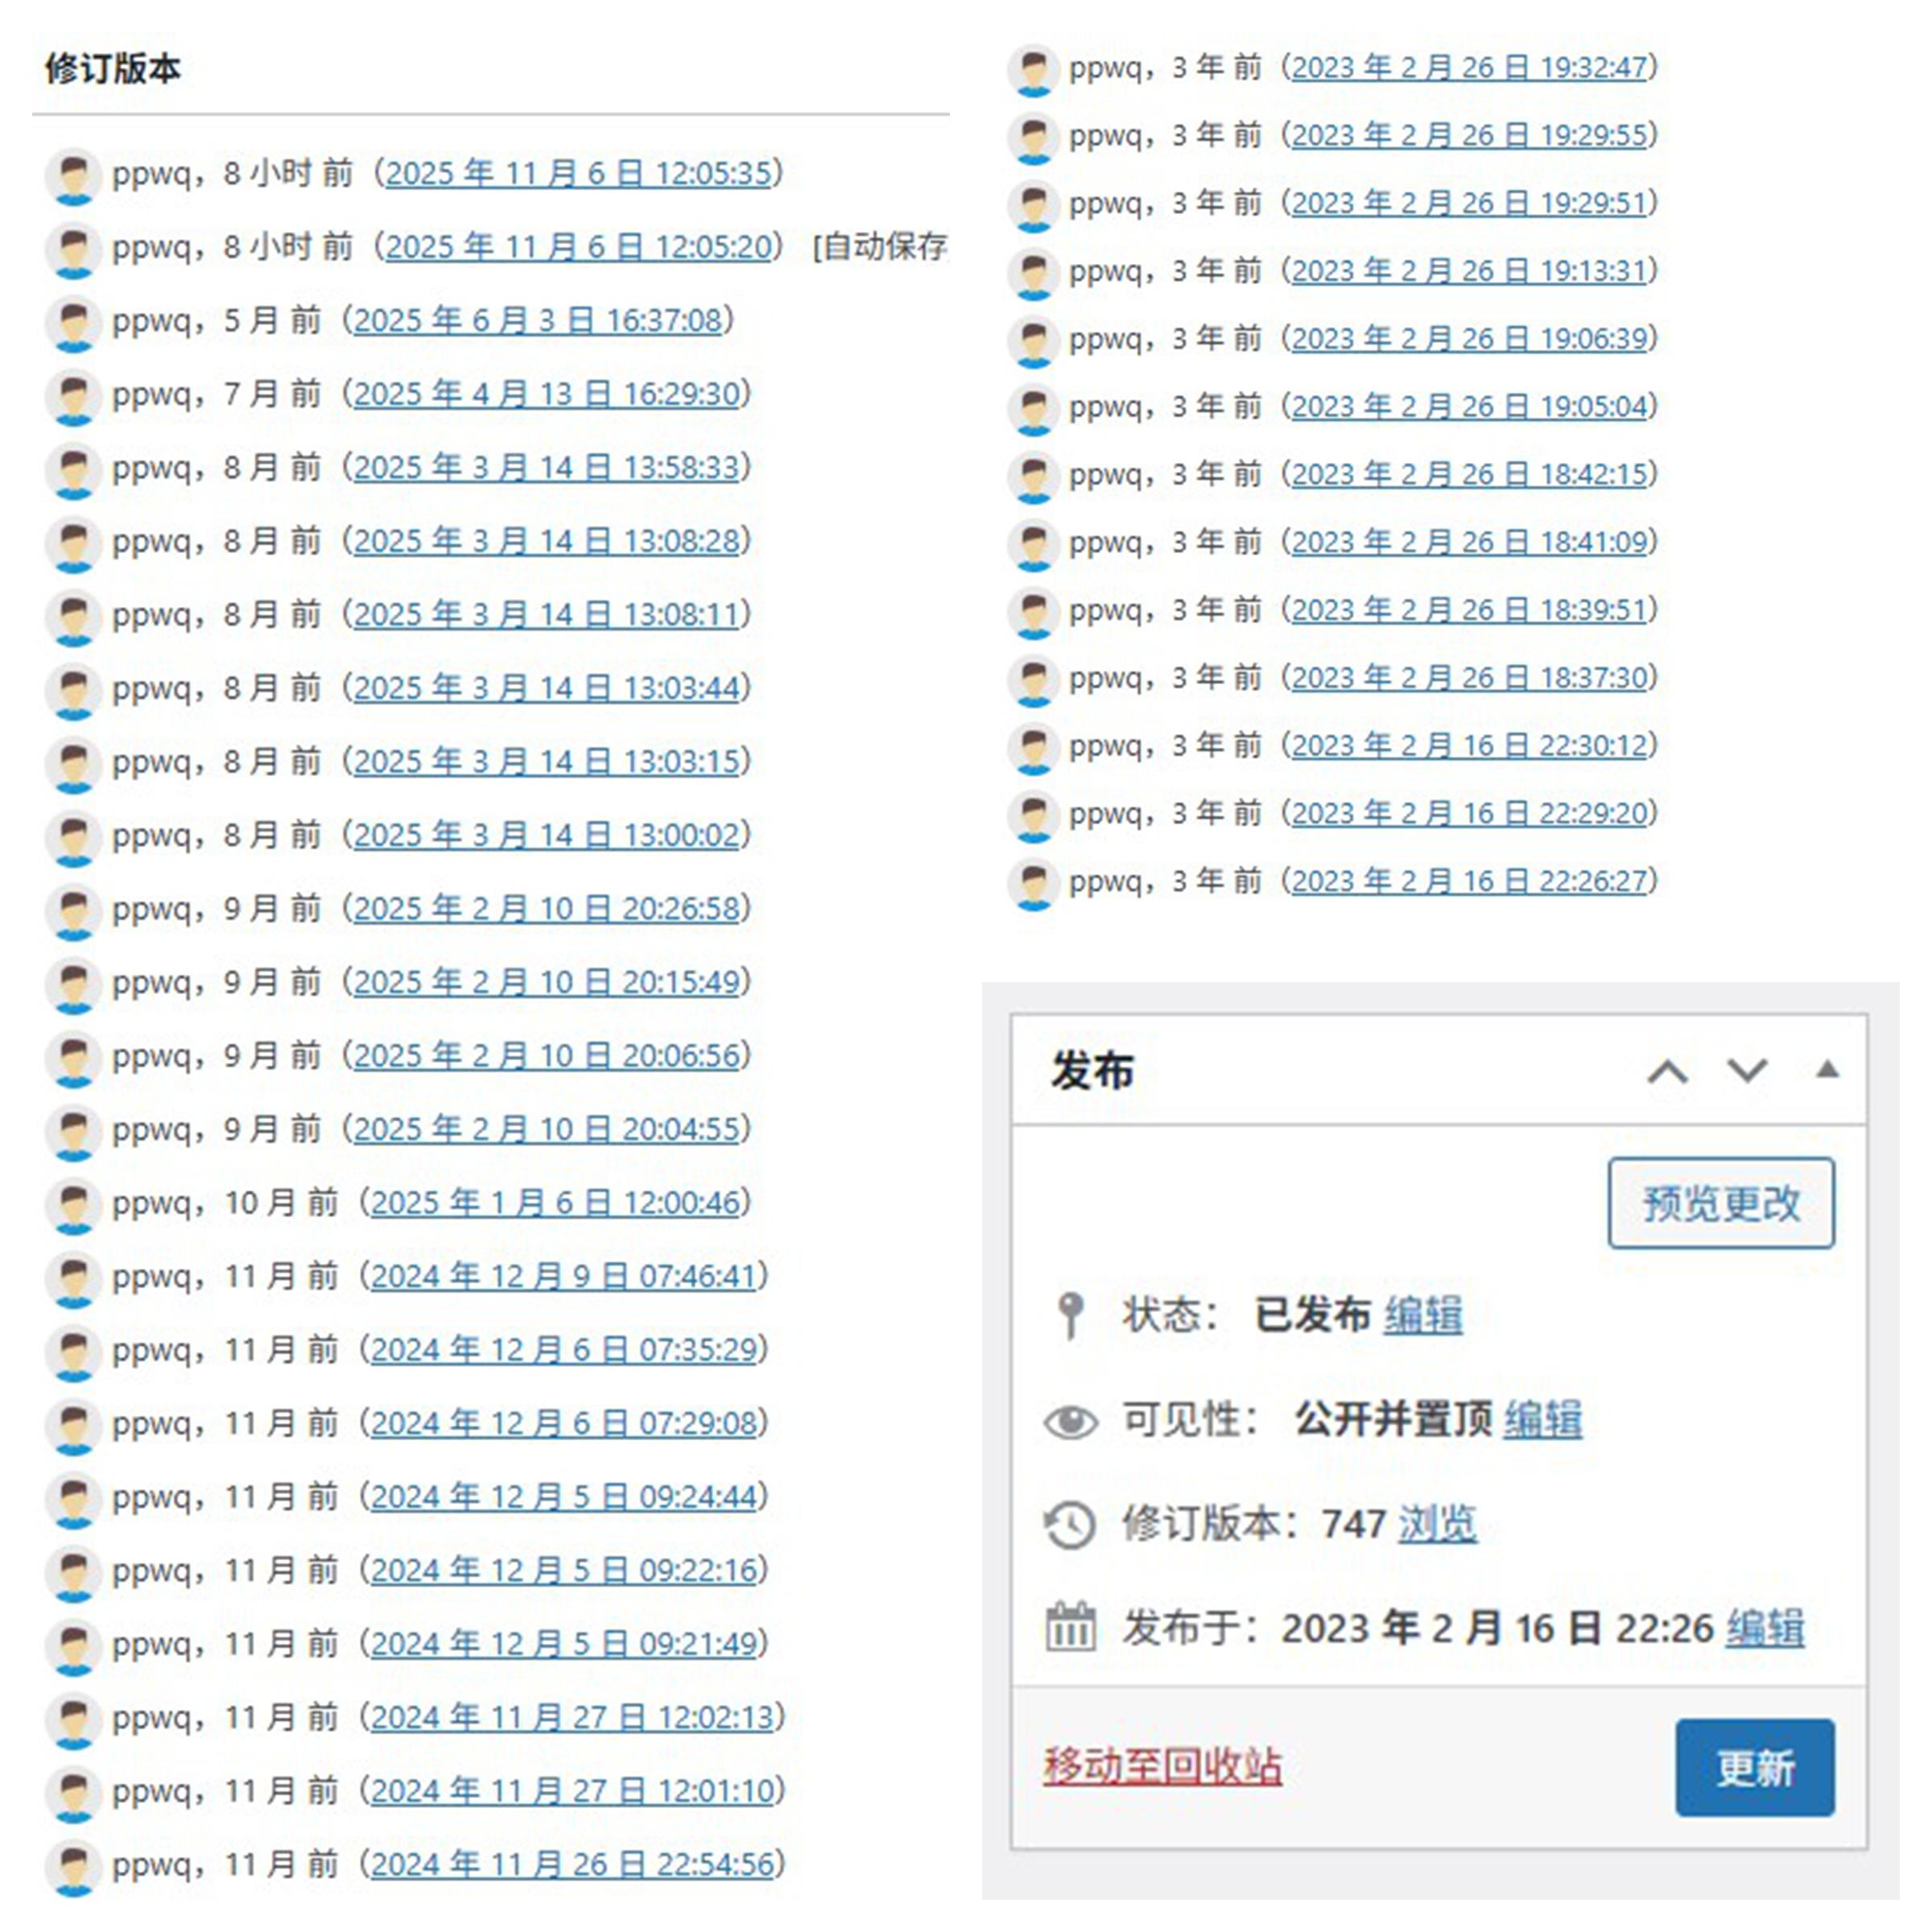
Task: Move the Publish box up with the chevron
Action: click(1667, 1071)
